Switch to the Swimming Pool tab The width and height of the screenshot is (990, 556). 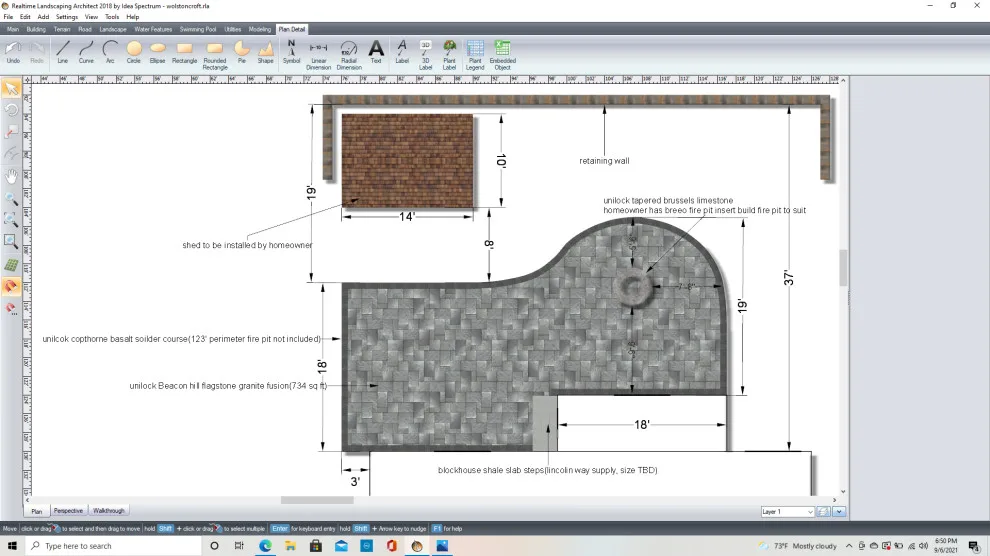click(x=198, y=29)
